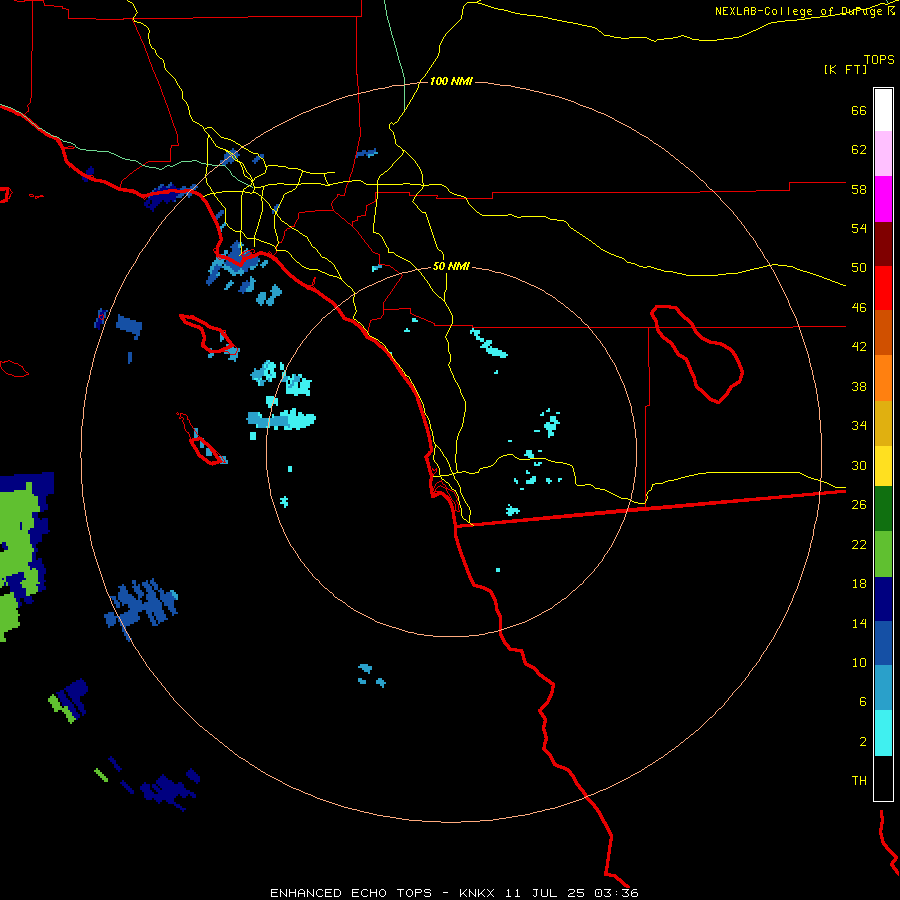Viewport: 900px width, 900px height.
Task: Click the ENHANCED ECHO TOPS title text
Action: [351, 893]
